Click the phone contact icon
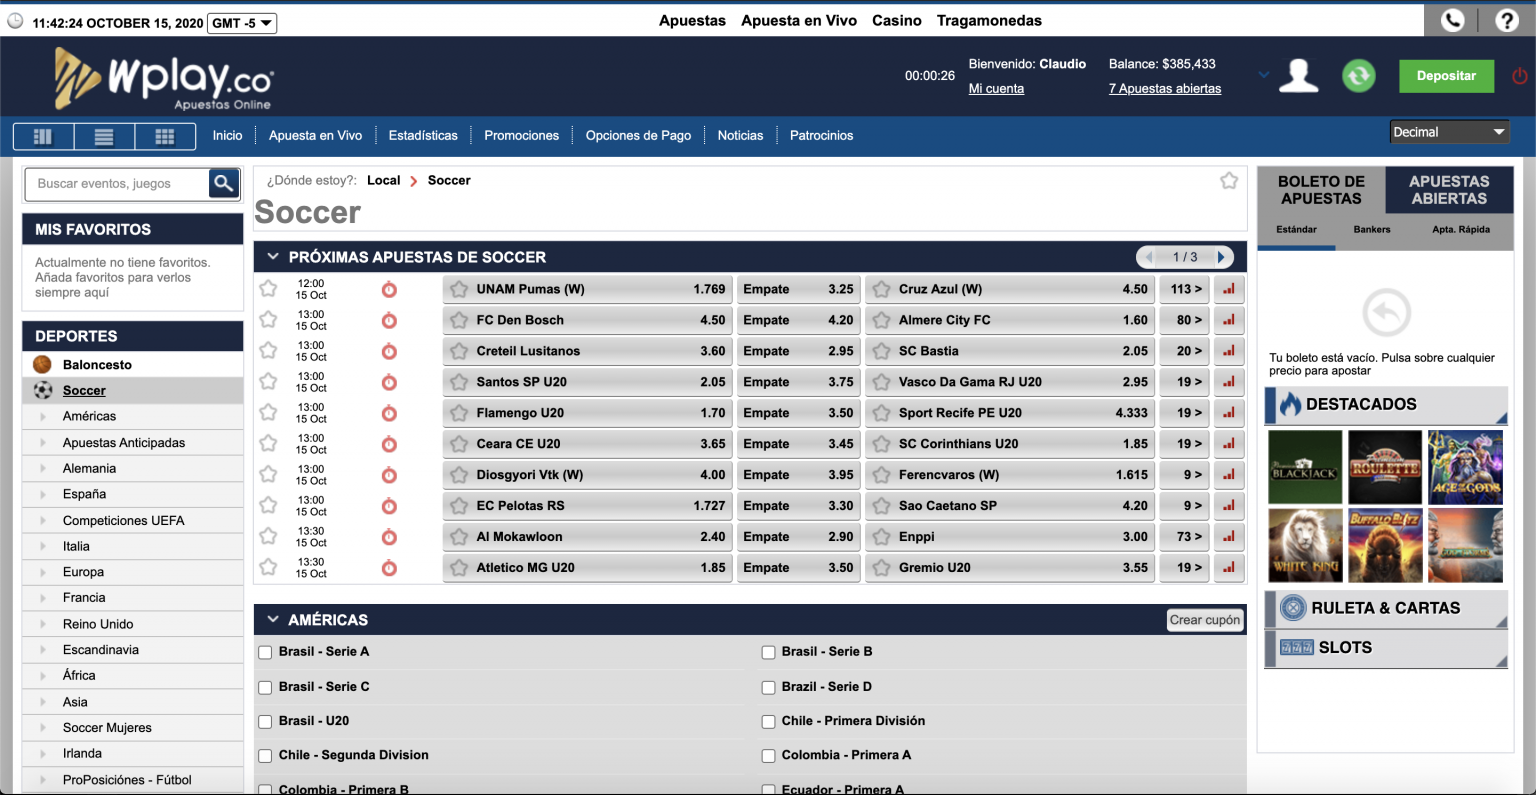 tap(1452, 20)
